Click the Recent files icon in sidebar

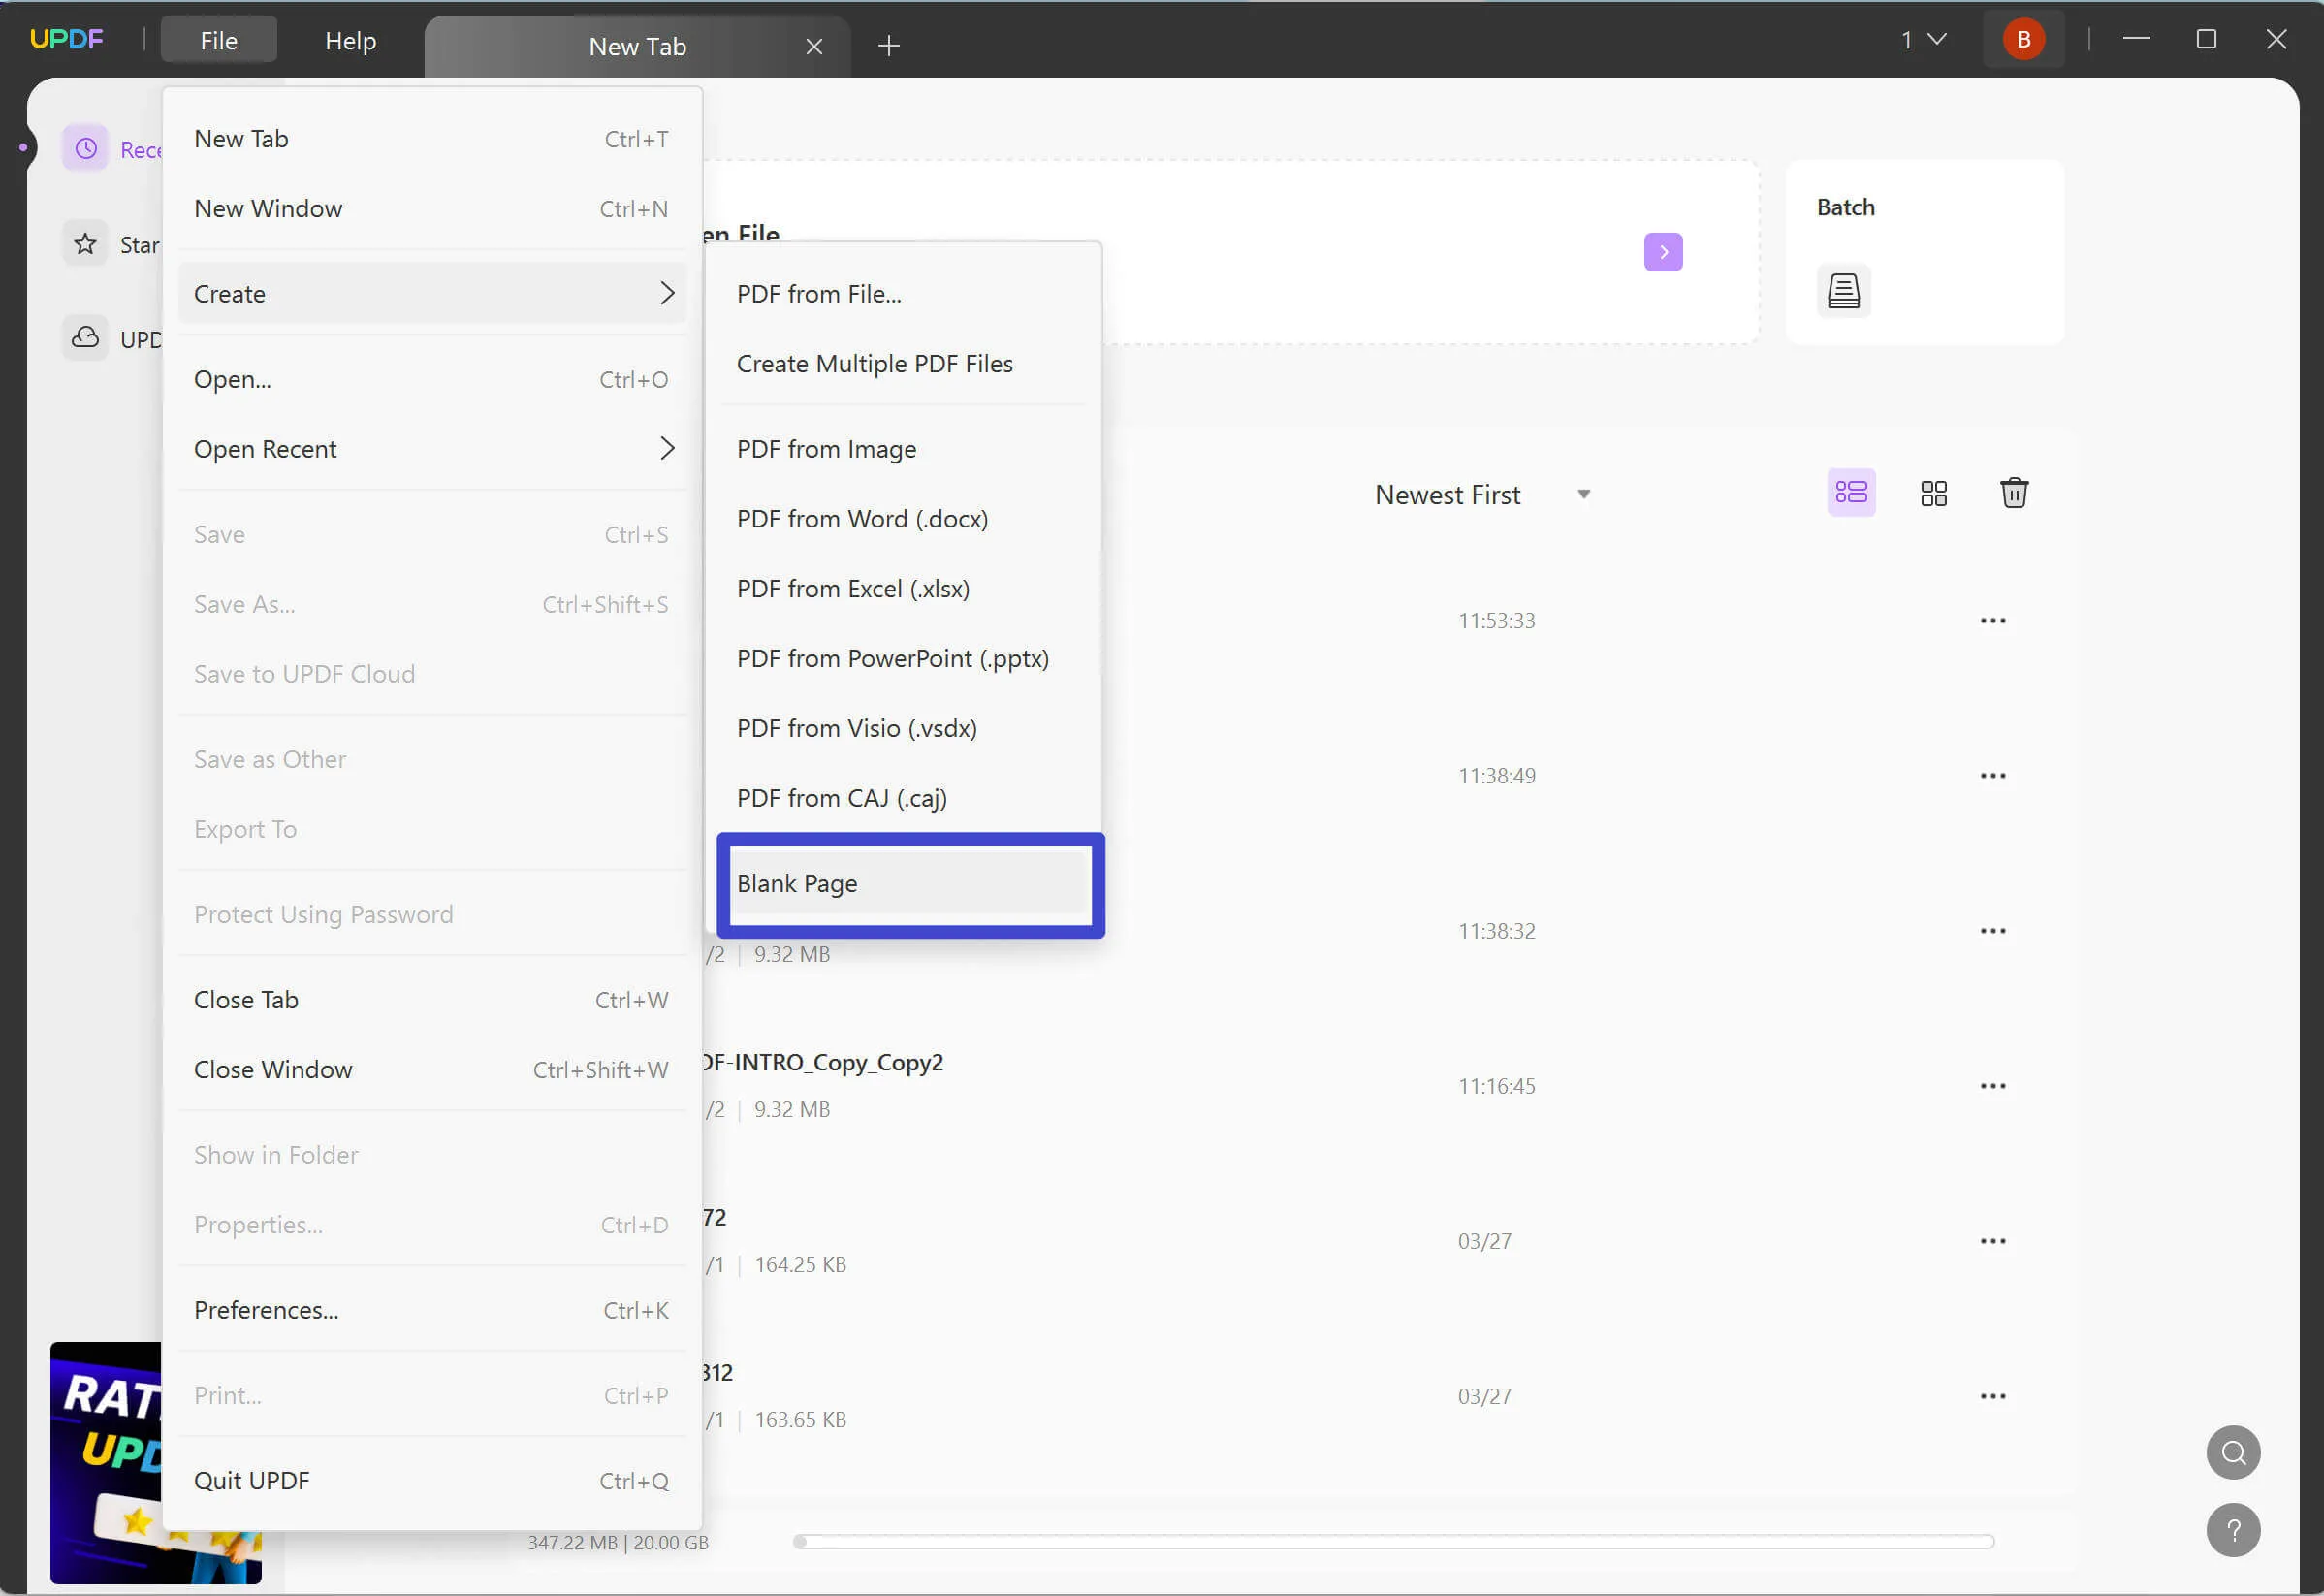coord(84,148)
